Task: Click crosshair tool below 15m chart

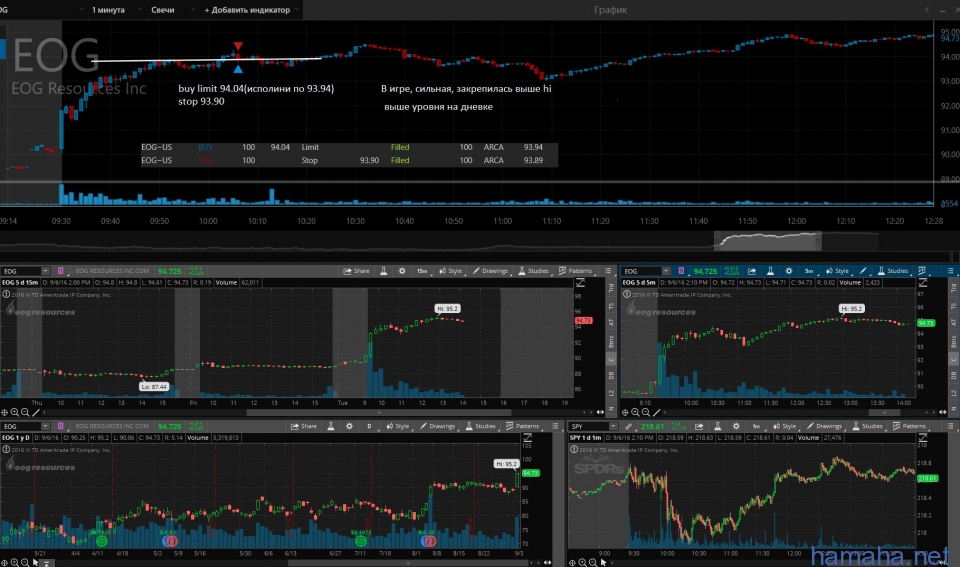Action: (5, 413)
